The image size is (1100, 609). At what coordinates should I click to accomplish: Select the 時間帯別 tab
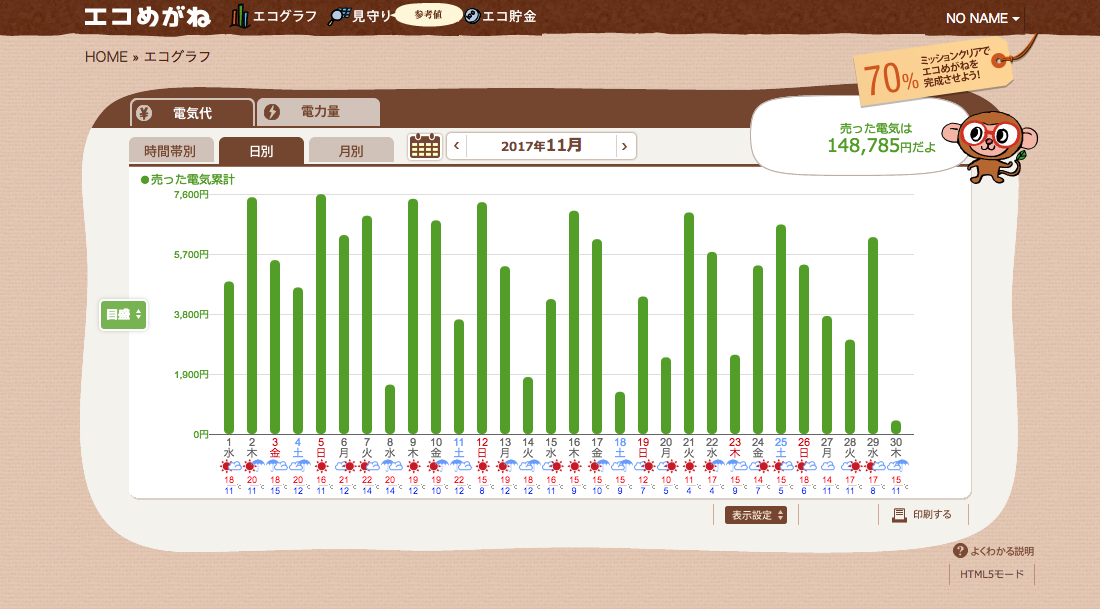[170, 150]
